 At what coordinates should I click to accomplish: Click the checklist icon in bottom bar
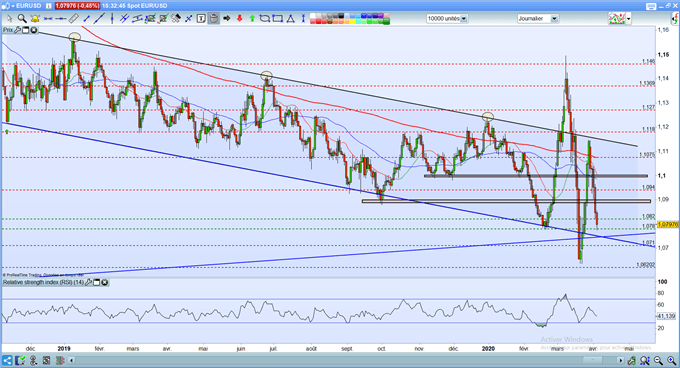tap(20, 360)
